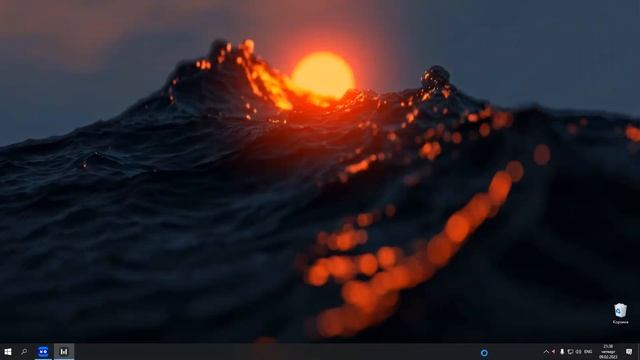Open the blue robot-face taskbar app

(43, 351)
